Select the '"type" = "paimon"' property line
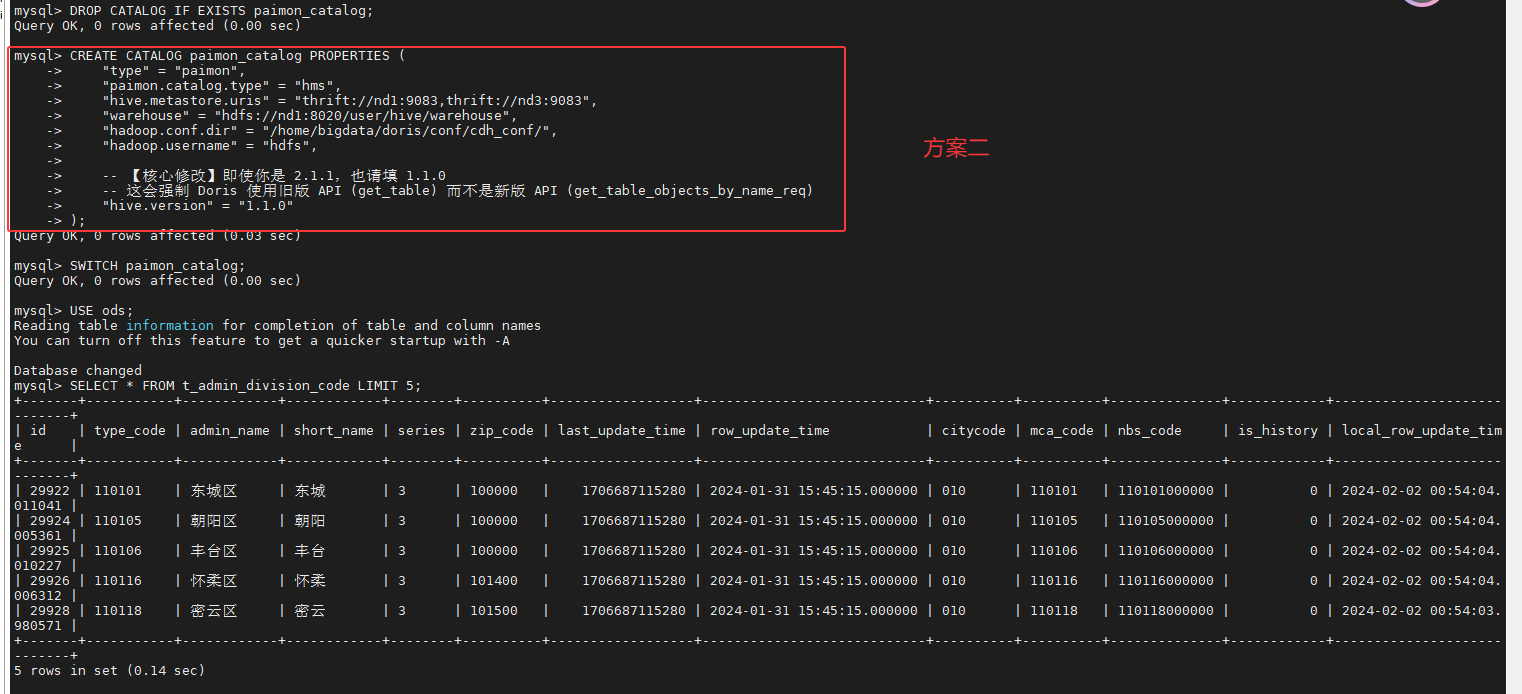 [173, 71]
